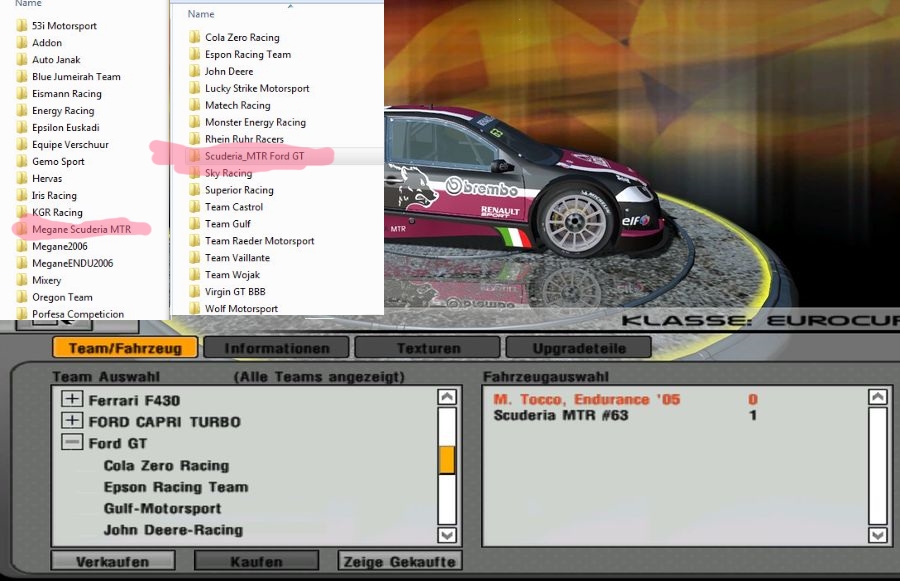Viewport: 900px width, 581px height.
Task: Click the Wolf Motorsport folder icon
Action: [194, 309]
